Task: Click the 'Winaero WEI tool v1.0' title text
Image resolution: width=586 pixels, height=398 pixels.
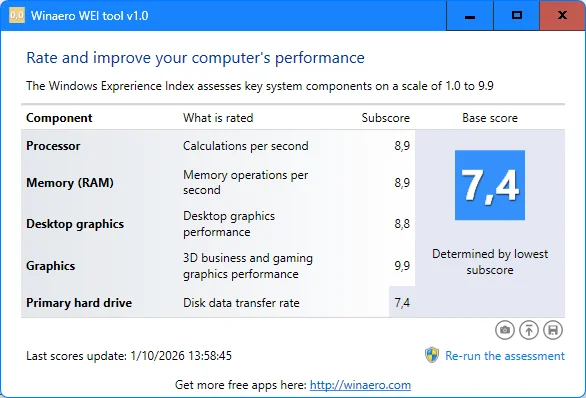Action: coord(89,16)
